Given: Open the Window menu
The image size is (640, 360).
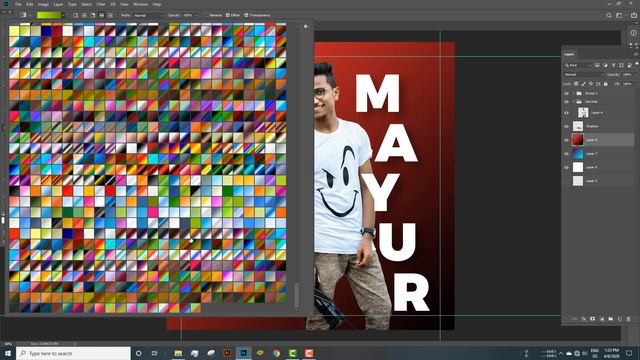Looking at the screenshot, I should click(x=140, y=4).
